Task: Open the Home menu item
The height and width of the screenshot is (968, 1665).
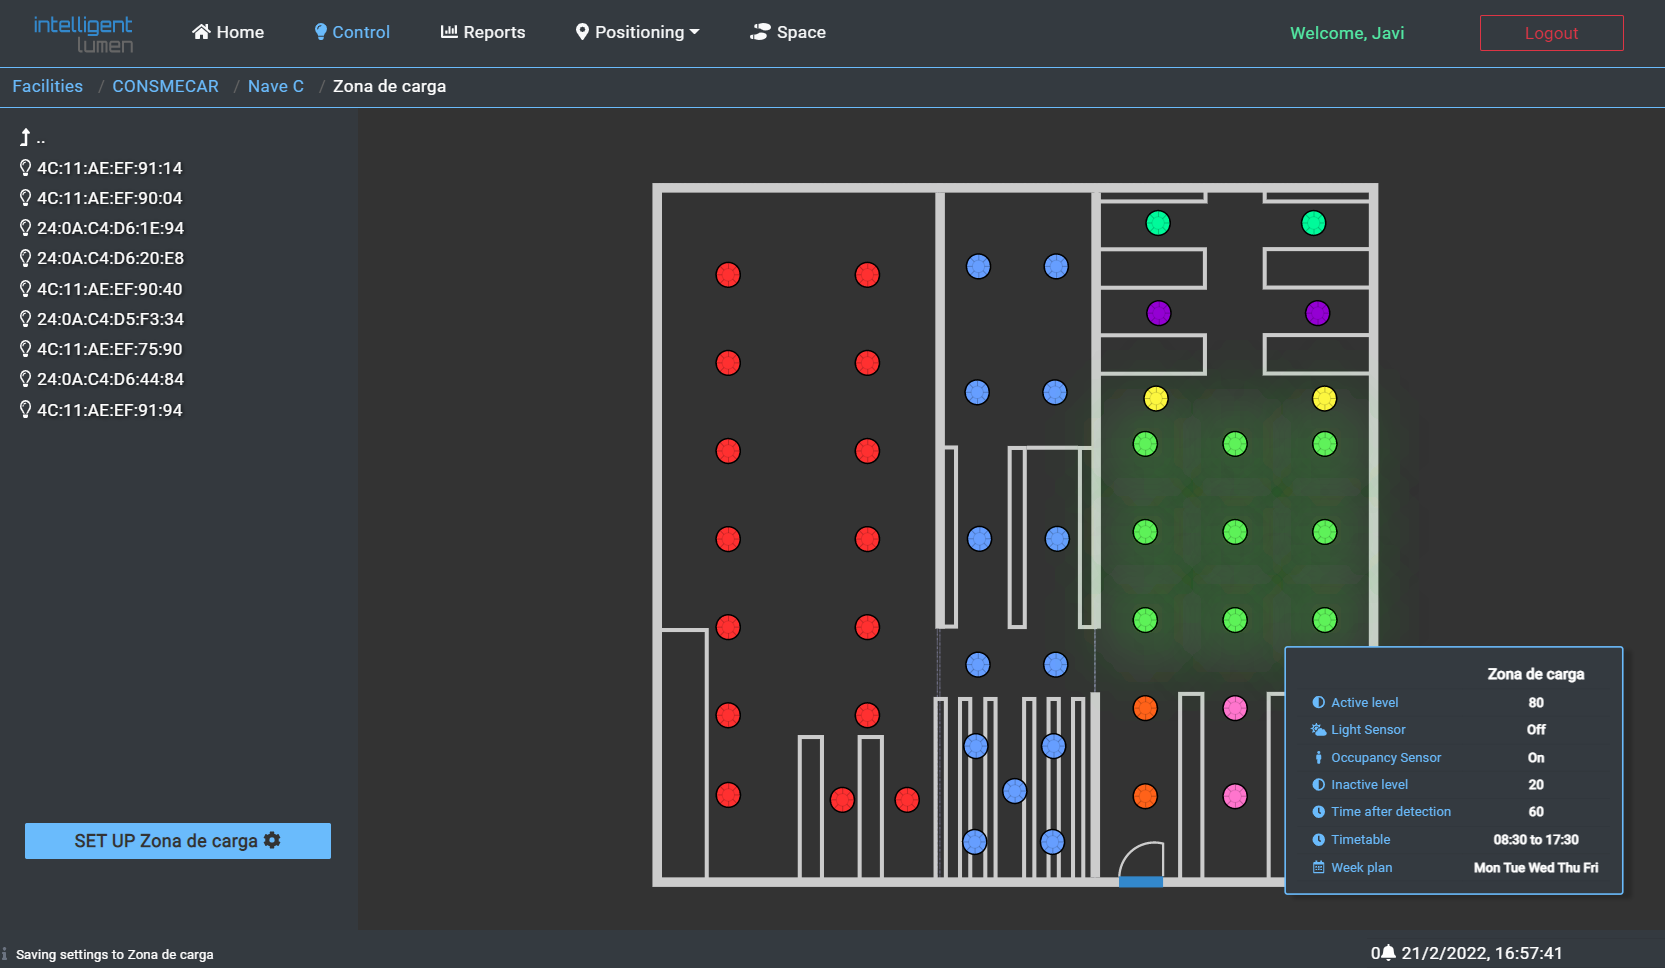Action: pos(228,32)
